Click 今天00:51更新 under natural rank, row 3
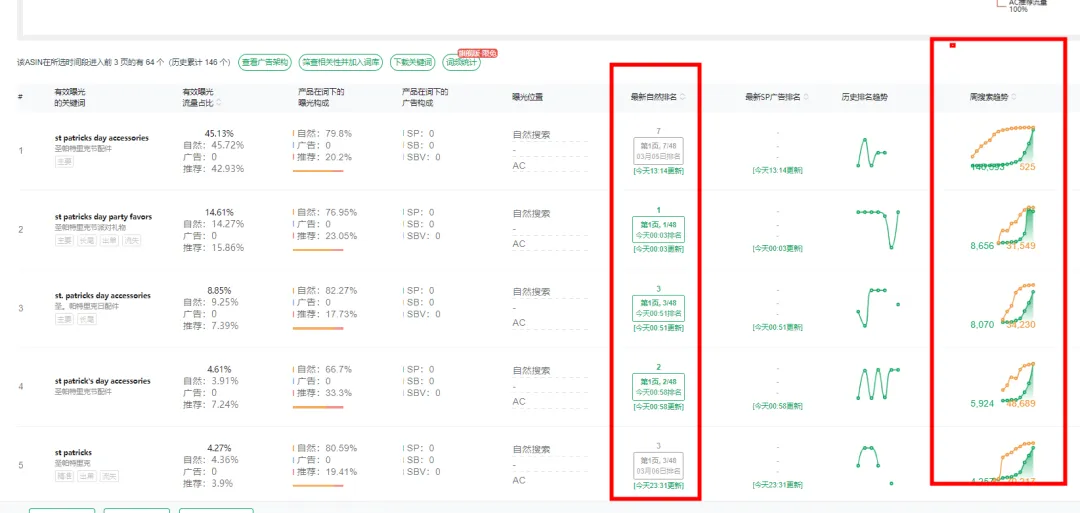 [x=658, y=328]
